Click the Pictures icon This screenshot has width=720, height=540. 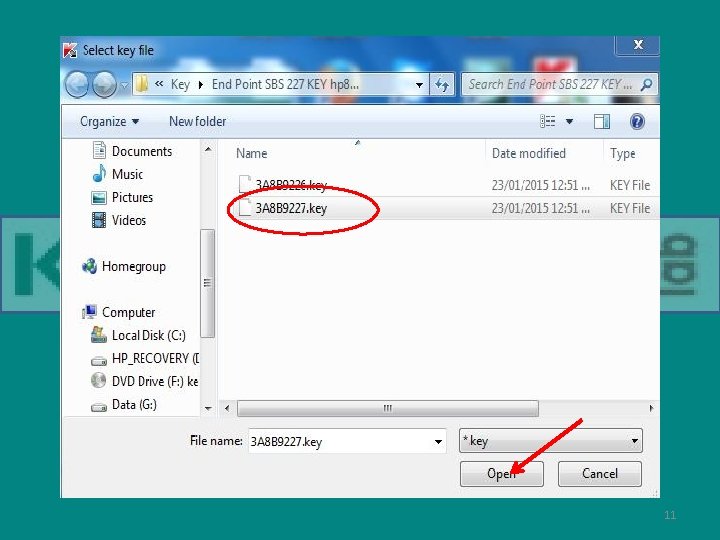(99, 197)
